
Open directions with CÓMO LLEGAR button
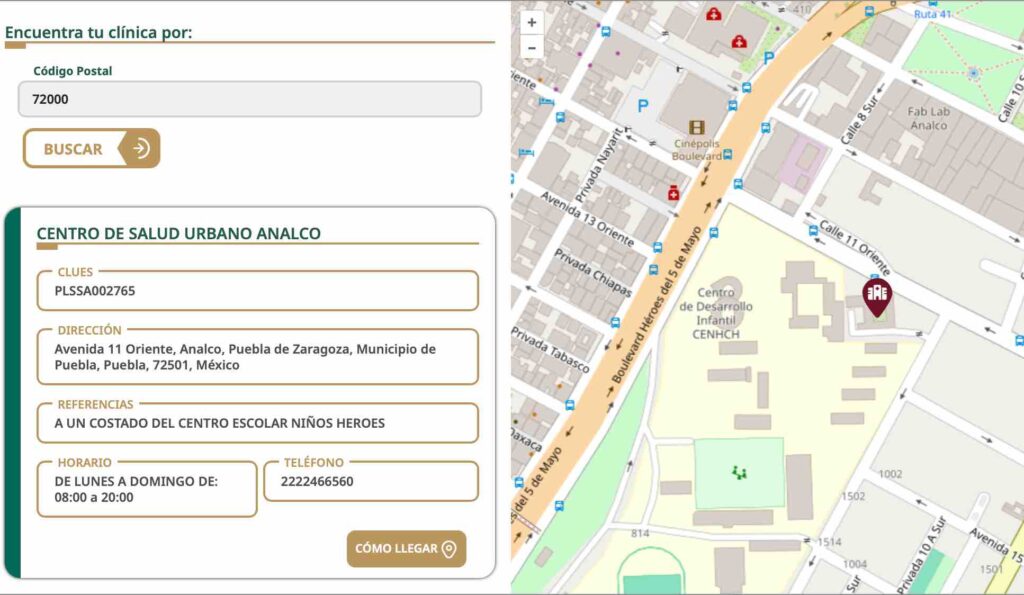tap(406, 549)
